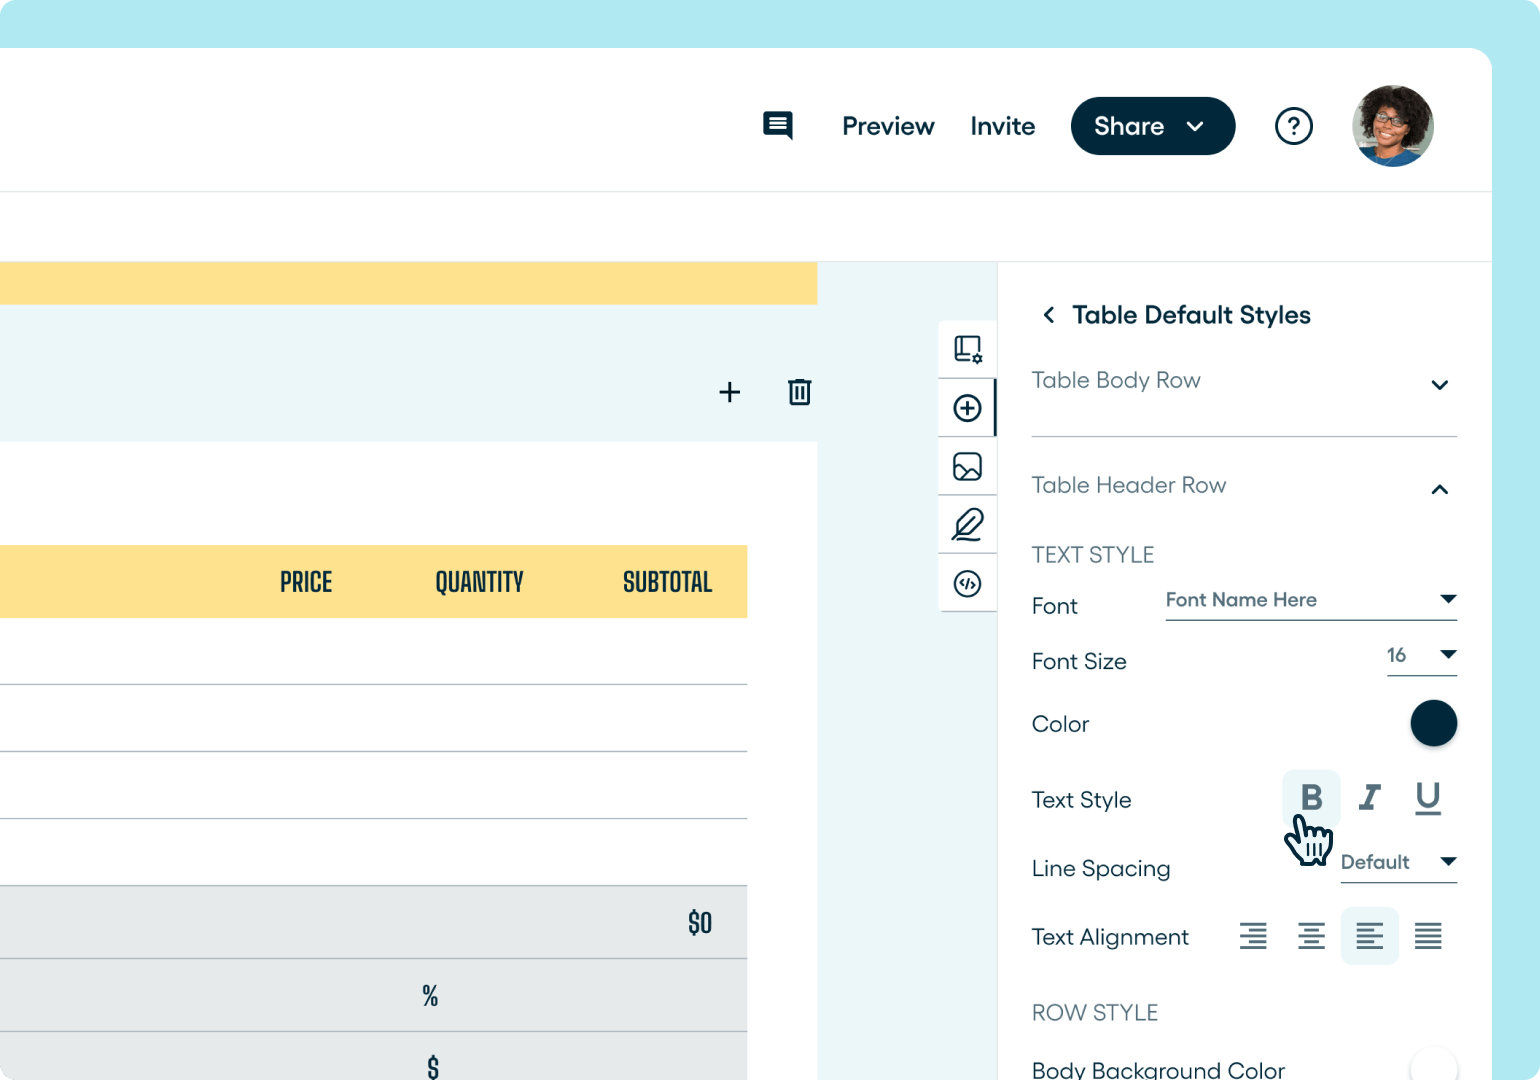
Task: Toggle underline text style
Action: click(1427, 797)
